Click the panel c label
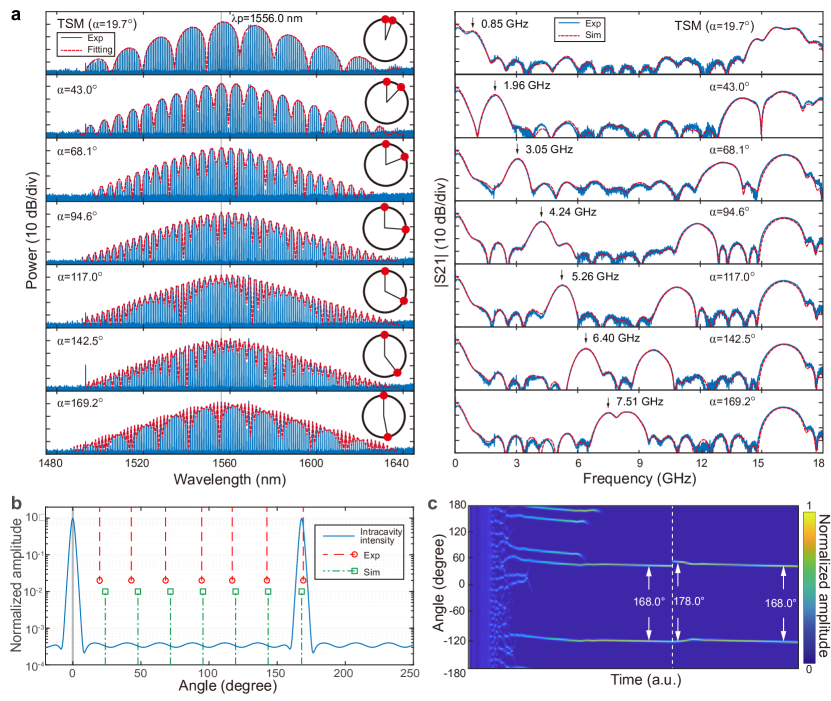831x701 pixels. coord(430,502)
